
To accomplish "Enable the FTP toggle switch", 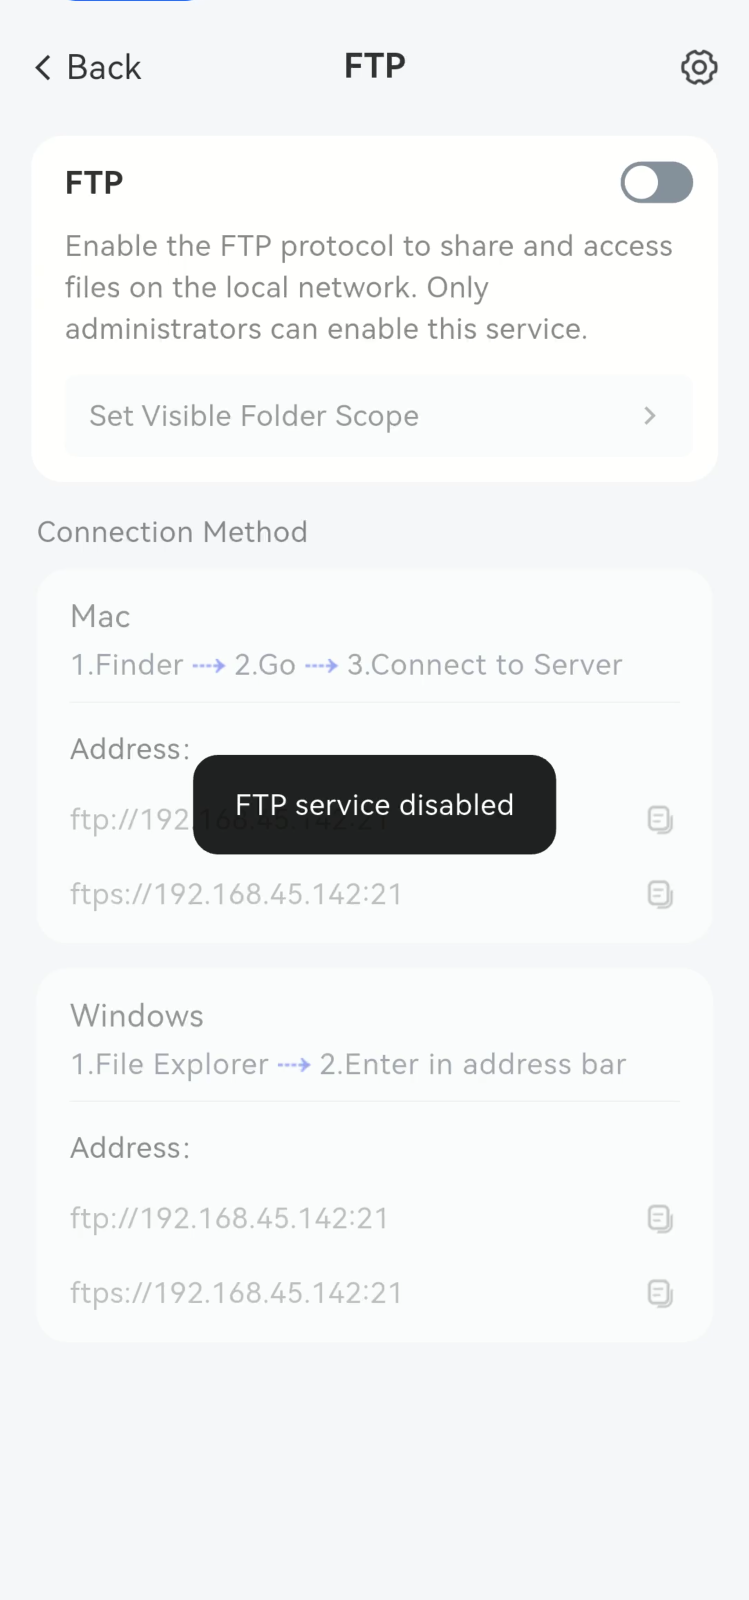I will point(656,182).
